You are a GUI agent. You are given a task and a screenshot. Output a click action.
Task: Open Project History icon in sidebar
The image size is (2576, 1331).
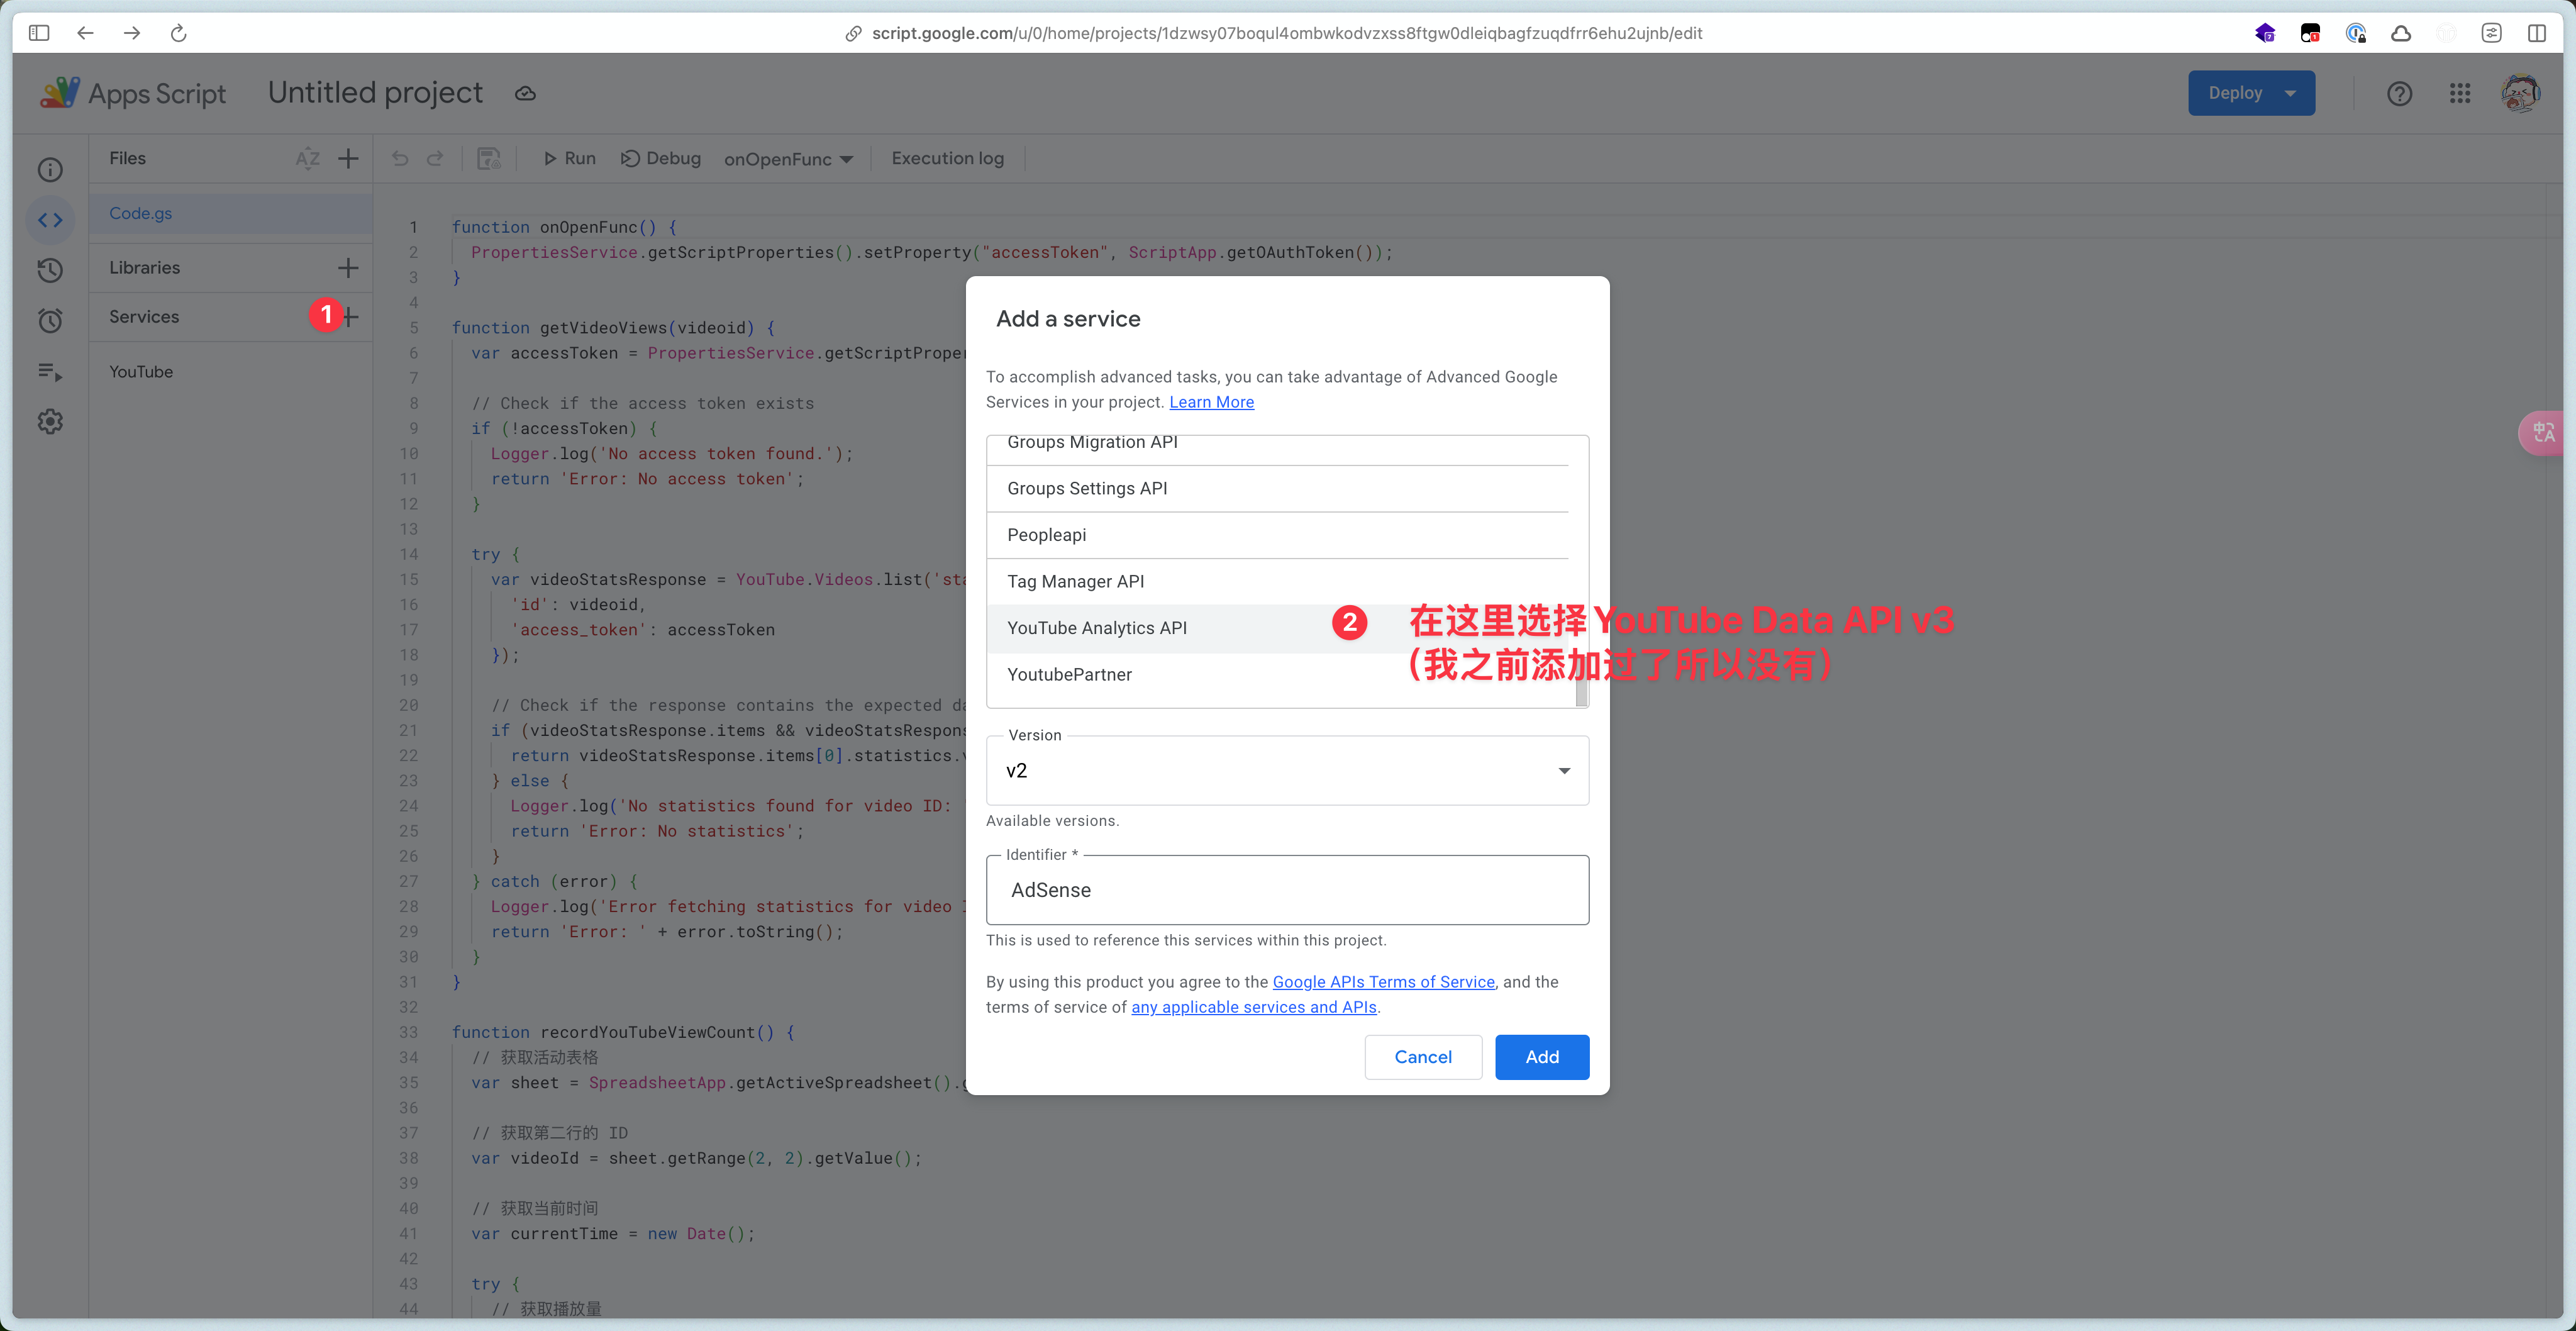point(50,270)
